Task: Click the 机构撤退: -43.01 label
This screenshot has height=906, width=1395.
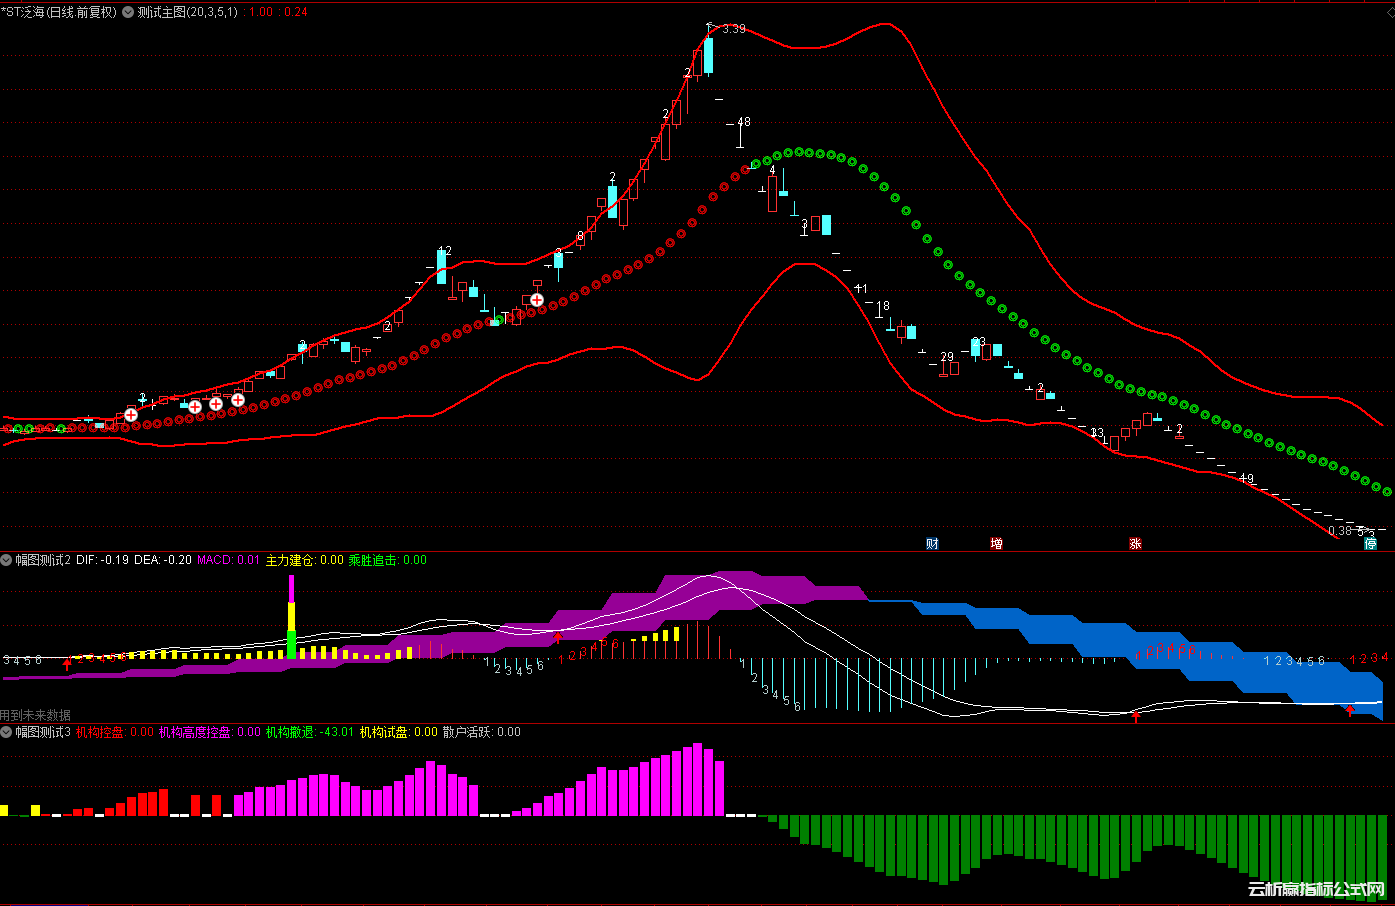Action: (310, 732)
